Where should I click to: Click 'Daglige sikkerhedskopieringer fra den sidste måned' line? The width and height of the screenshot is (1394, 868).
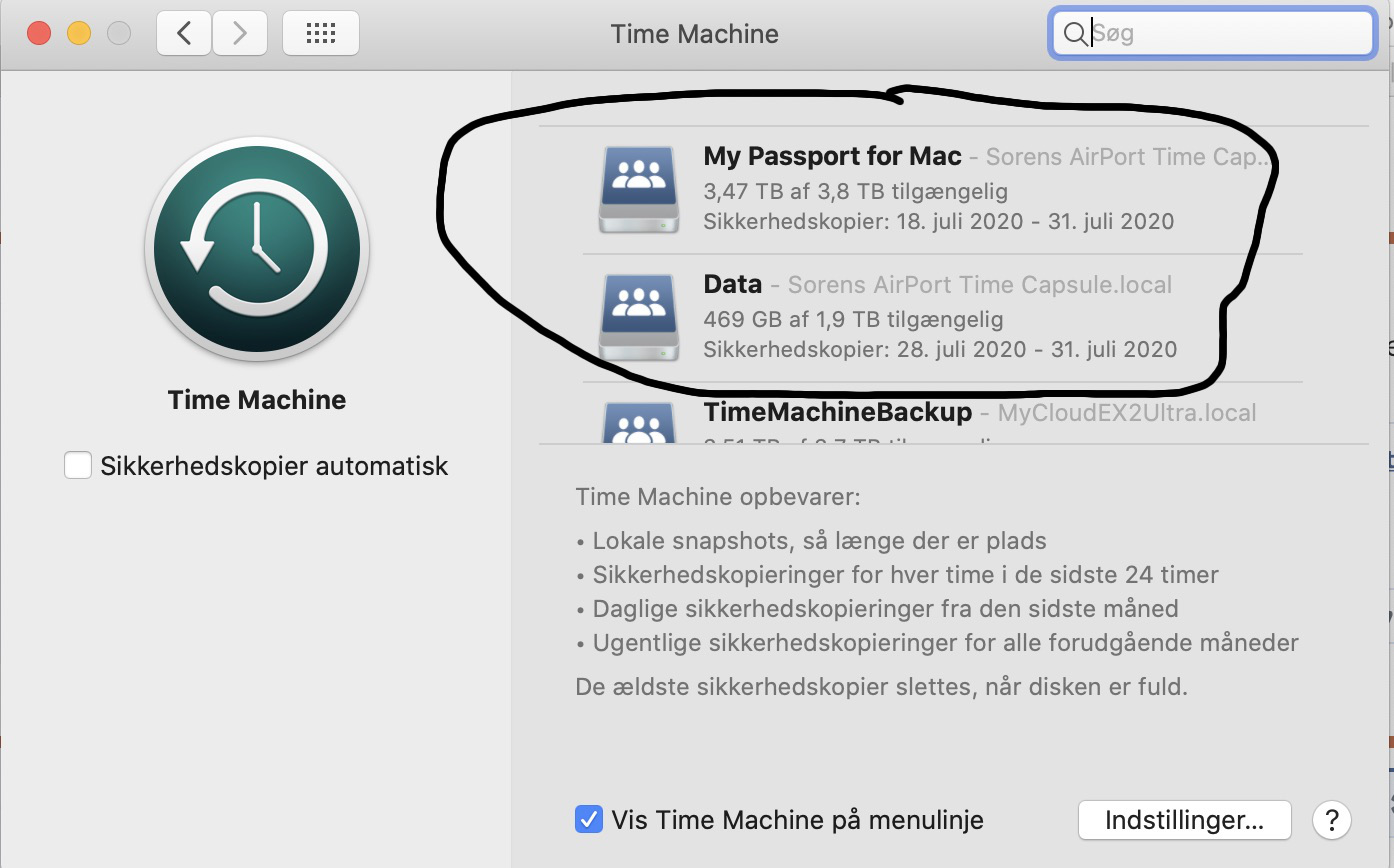878,608
